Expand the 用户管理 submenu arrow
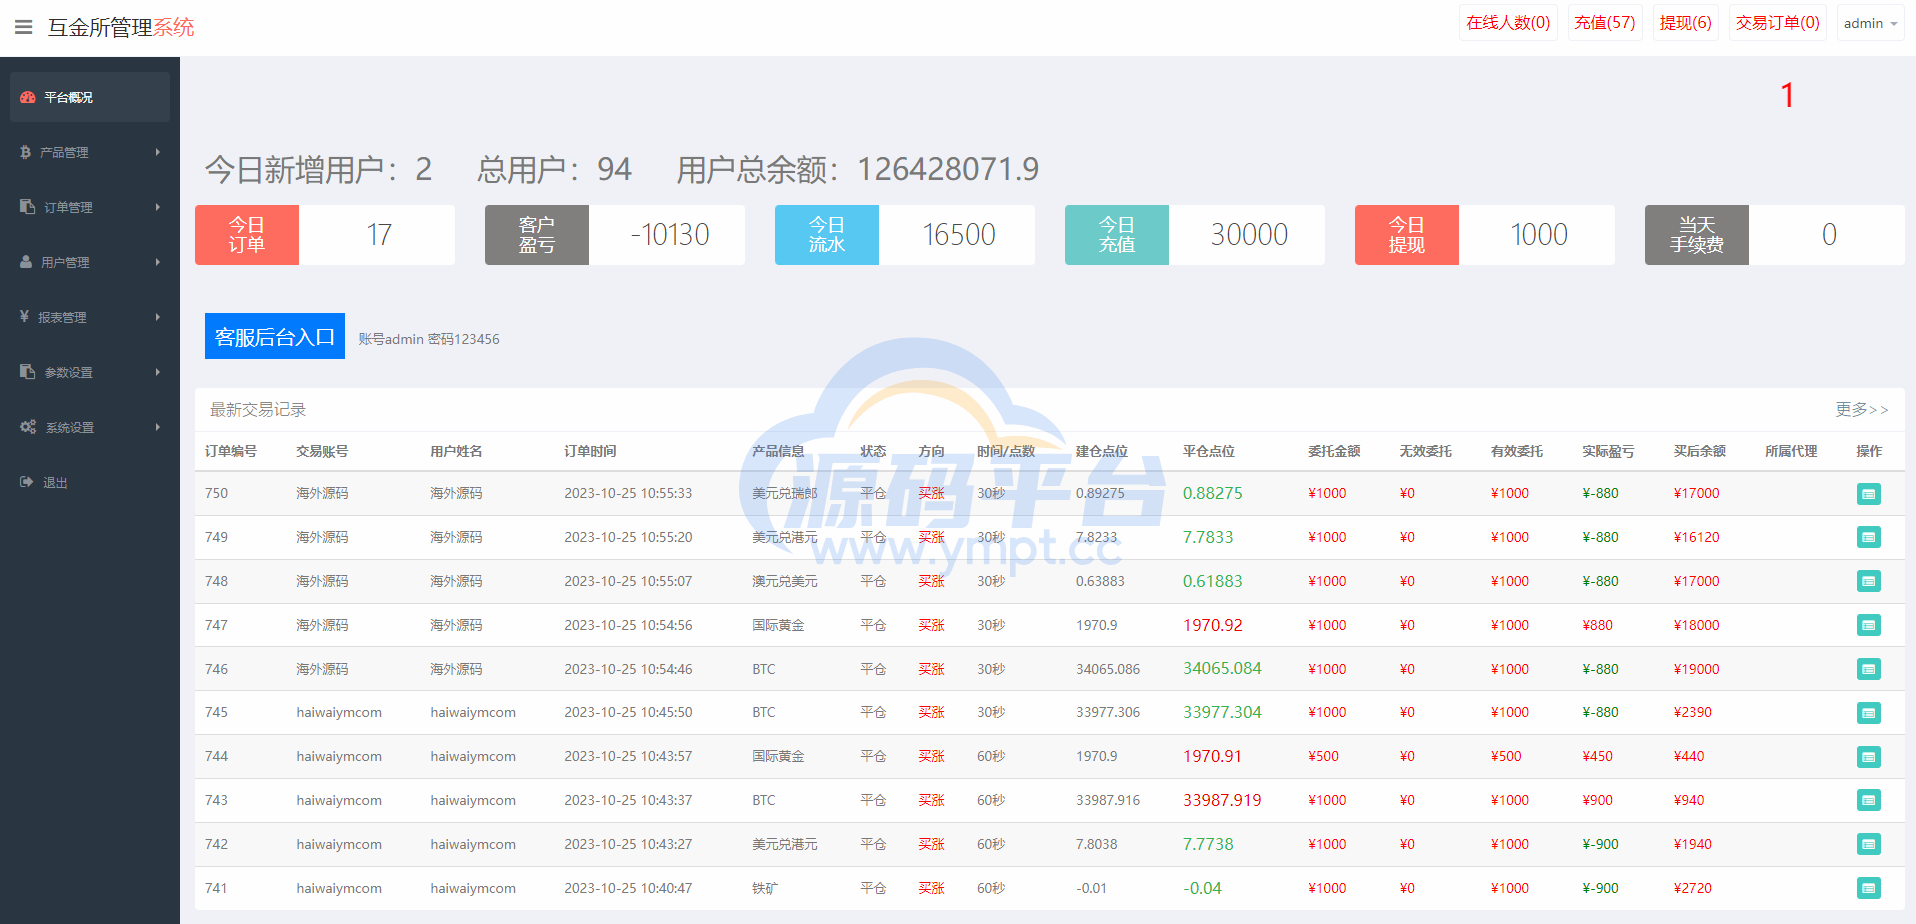This screenshot has height=924, width=1916. coord(157,262)
